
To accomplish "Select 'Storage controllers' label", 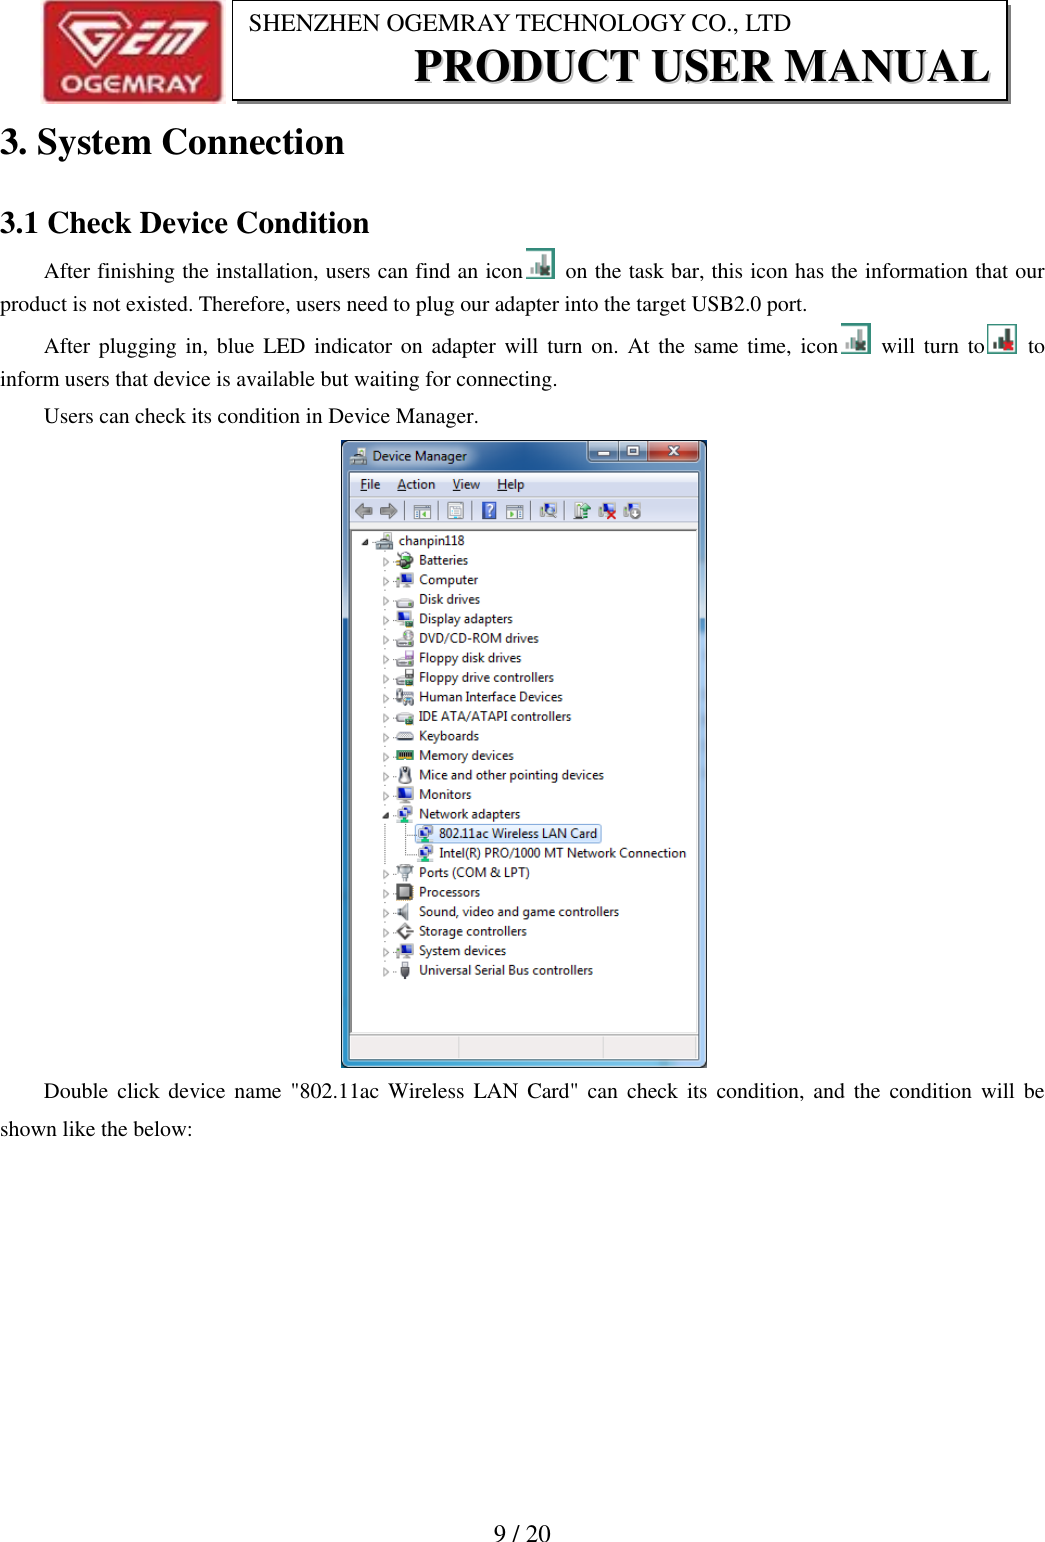I will point(473,931).
